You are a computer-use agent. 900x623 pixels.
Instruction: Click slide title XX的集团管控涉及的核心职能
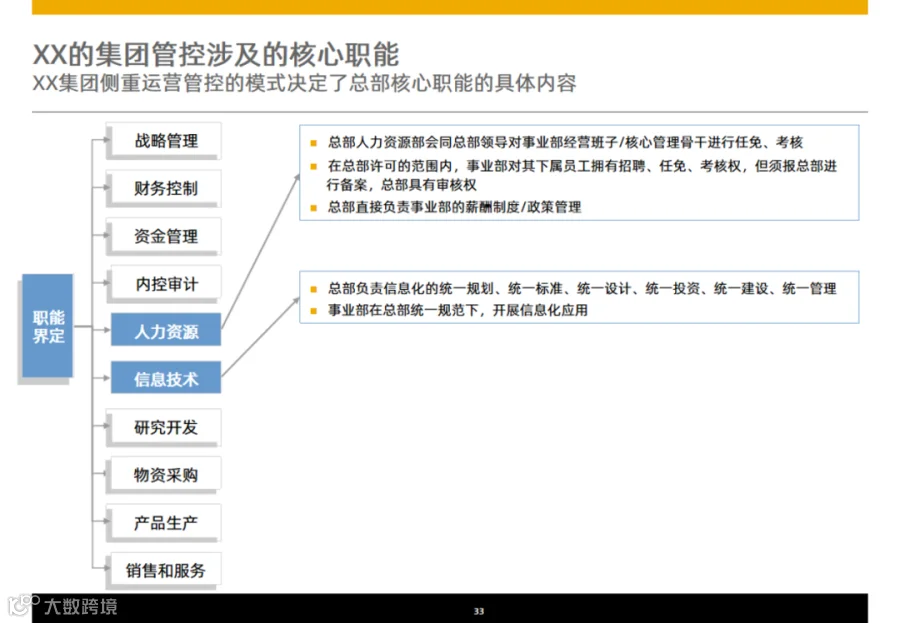216,55
